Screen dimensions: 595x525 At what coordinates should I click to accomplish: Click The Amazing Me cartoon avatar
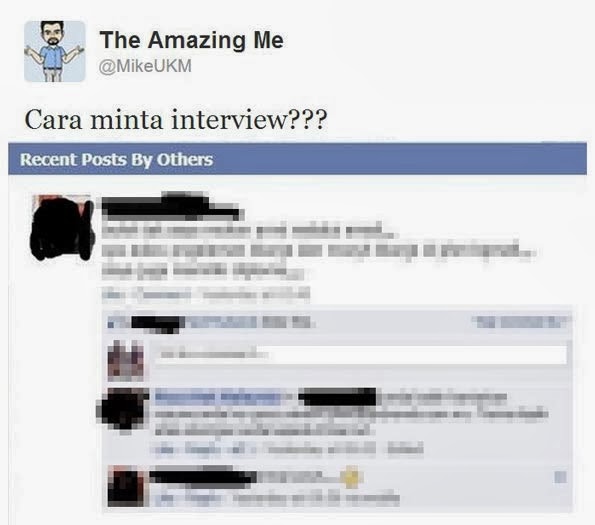click(x=55, y=51)
